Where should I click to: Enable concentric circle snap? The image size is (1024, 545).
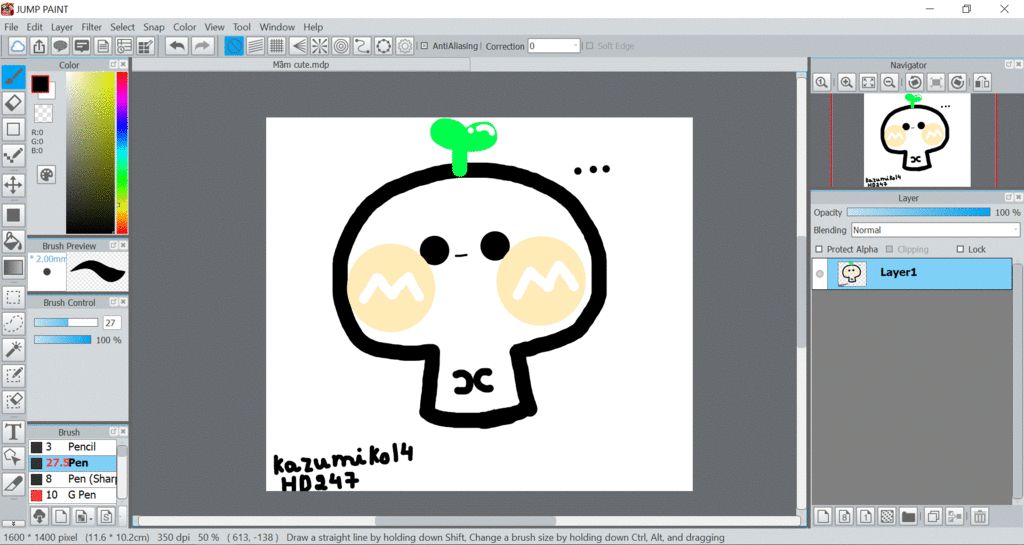(x=341, y=46)
